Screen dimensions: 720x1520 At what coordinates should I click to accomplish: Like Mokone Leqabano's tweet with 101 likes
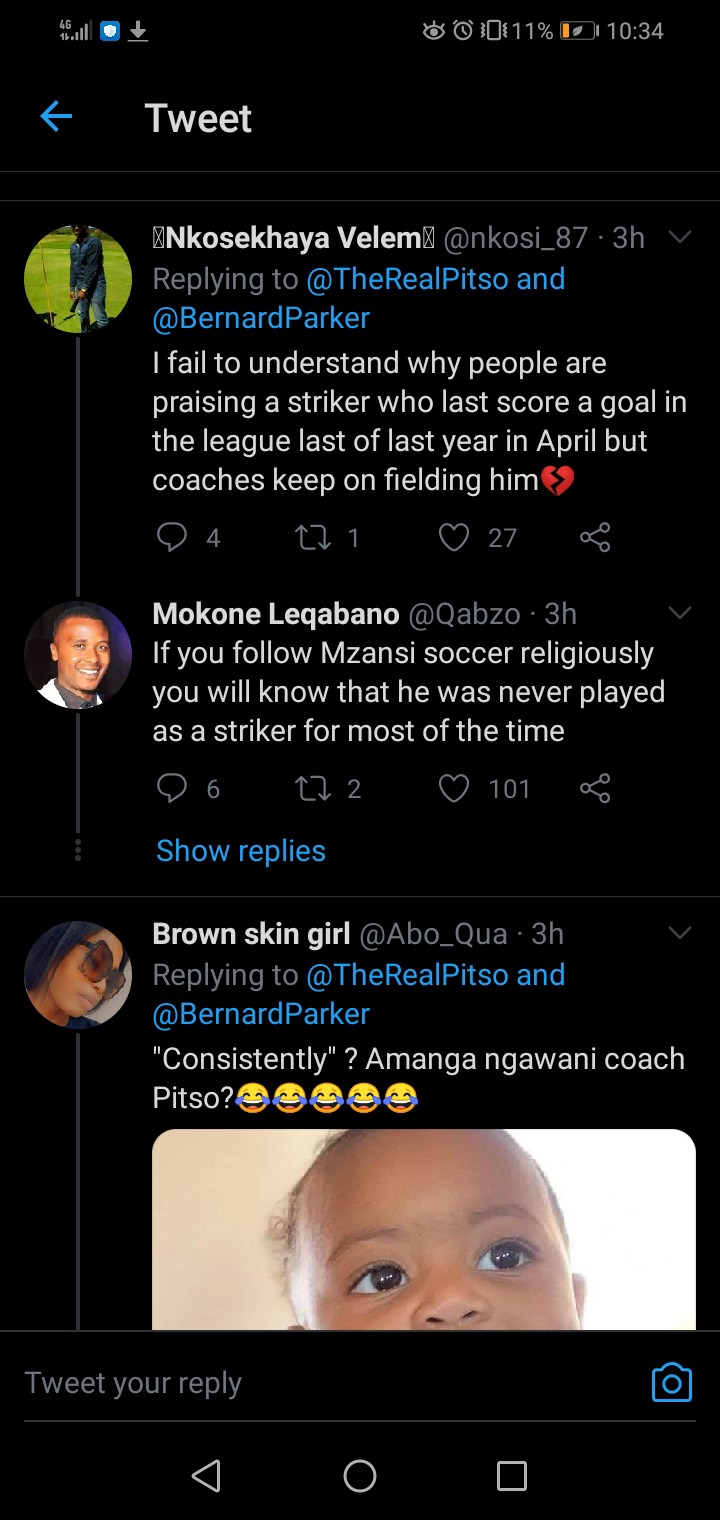coord(454,789)
